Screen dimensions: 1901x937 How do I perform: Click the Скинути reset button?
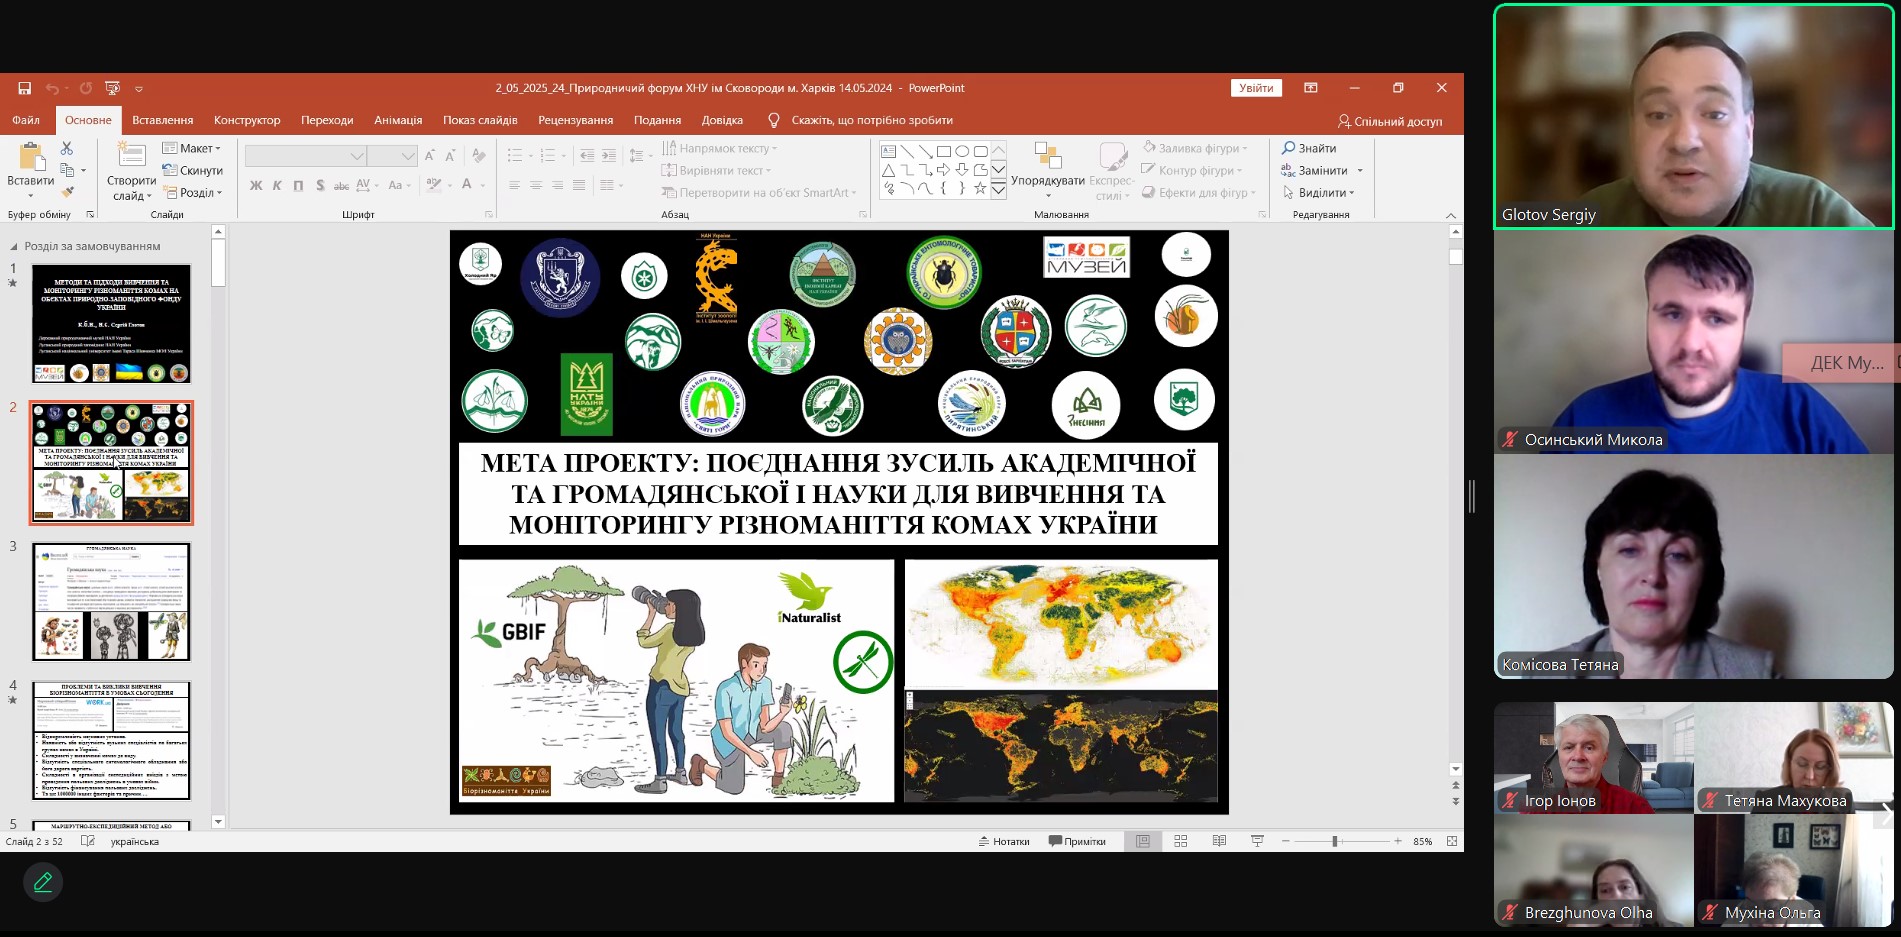click(x=193, y=170)
